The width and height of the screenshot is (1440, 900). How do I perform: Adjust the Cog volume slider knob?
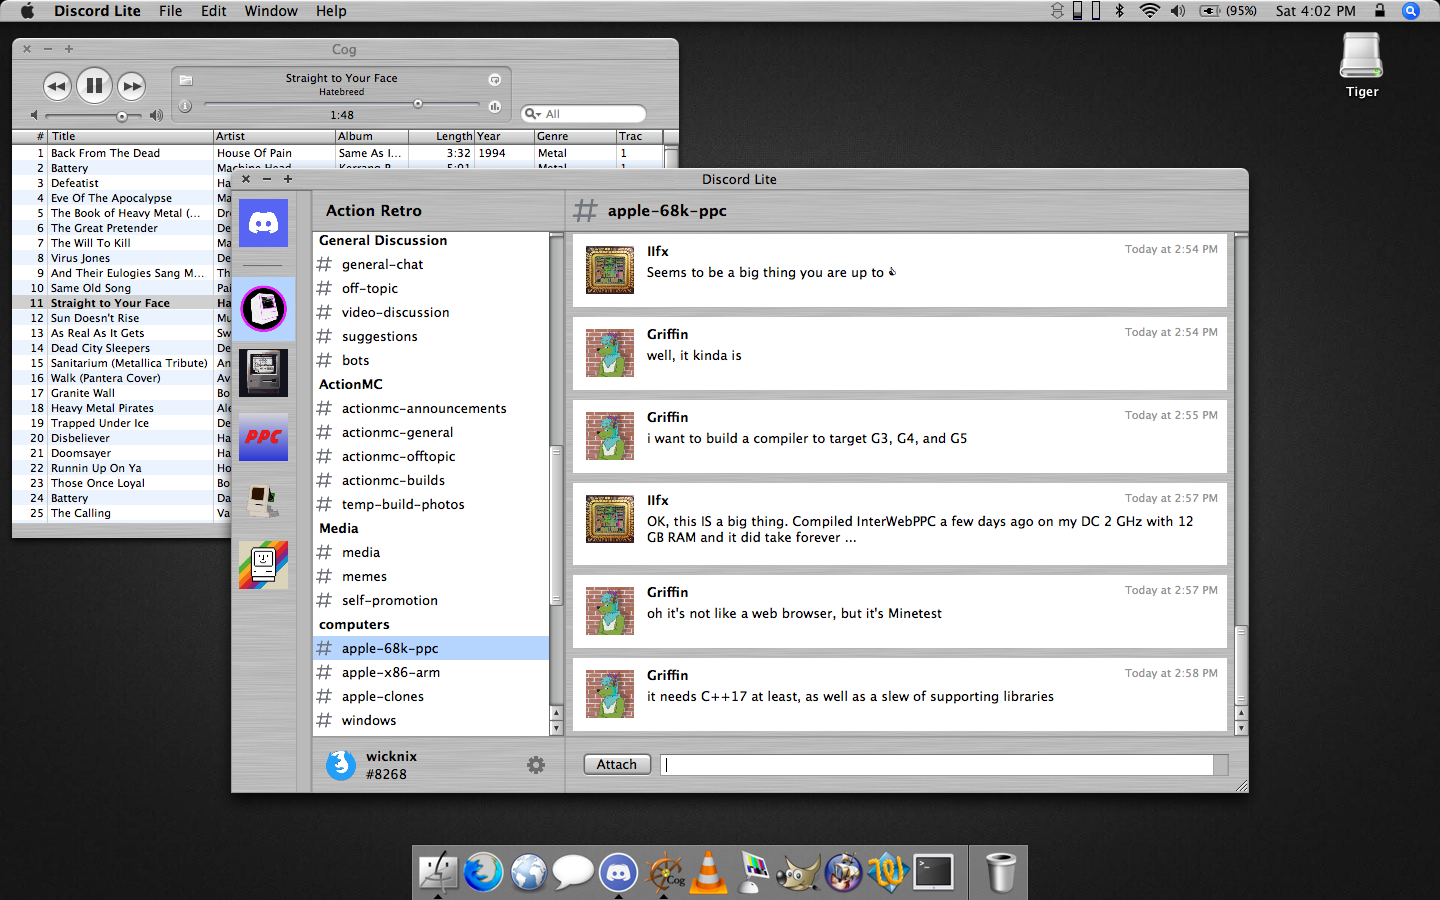click(x=122, y=116)
